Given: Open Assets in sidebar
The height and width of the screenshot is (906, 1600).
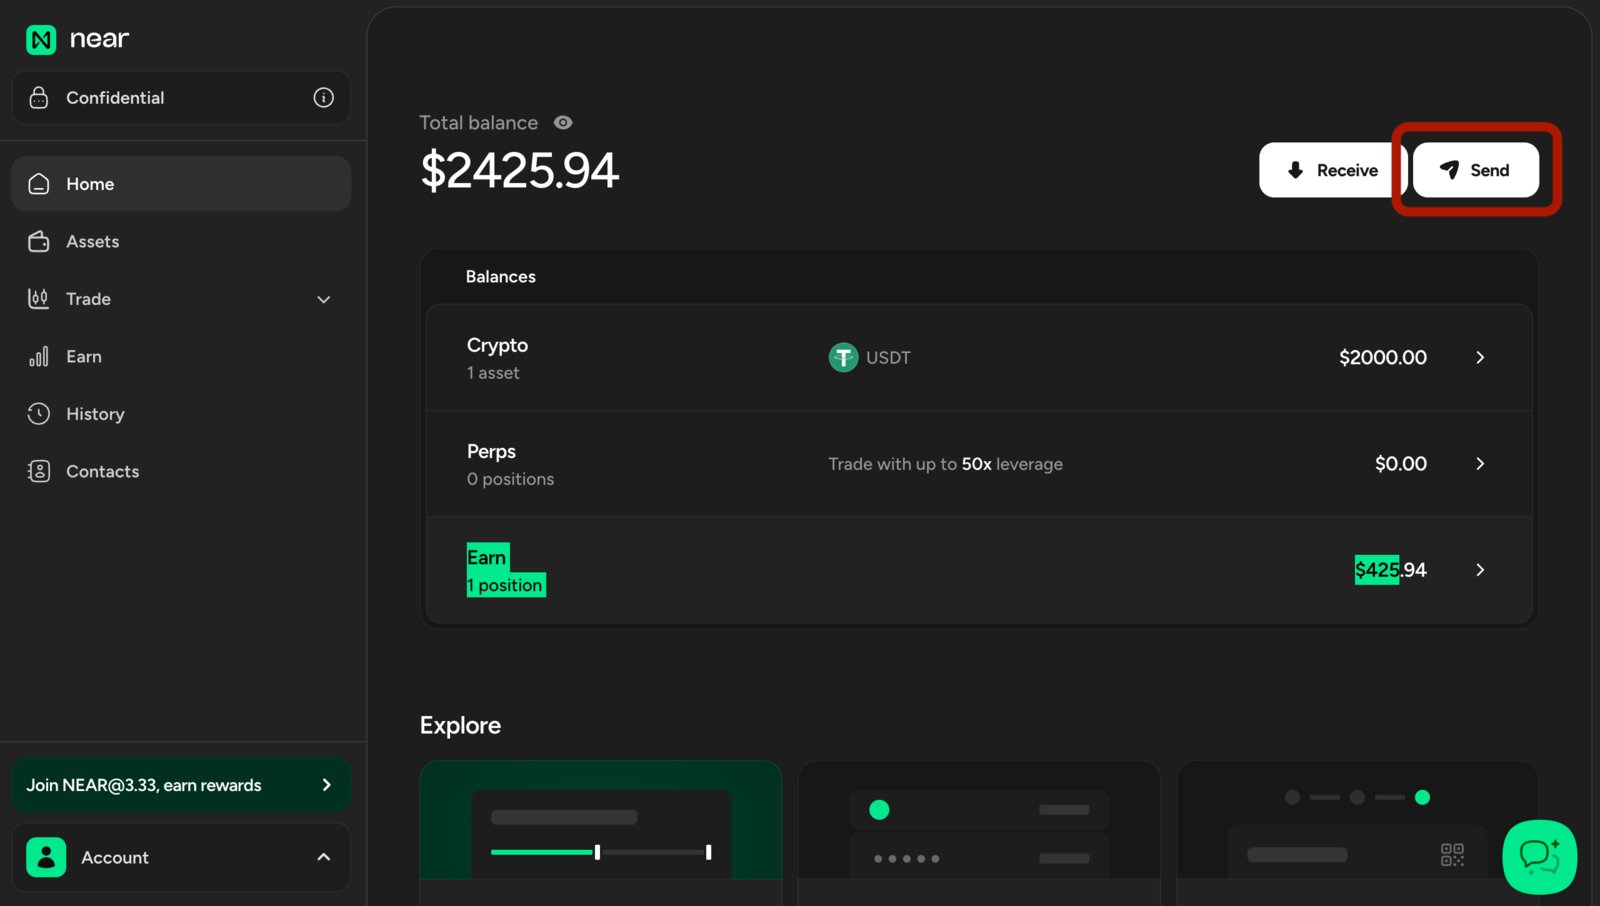Looking at the screenshot, I should pyautogui.click(x=181, y=241).
